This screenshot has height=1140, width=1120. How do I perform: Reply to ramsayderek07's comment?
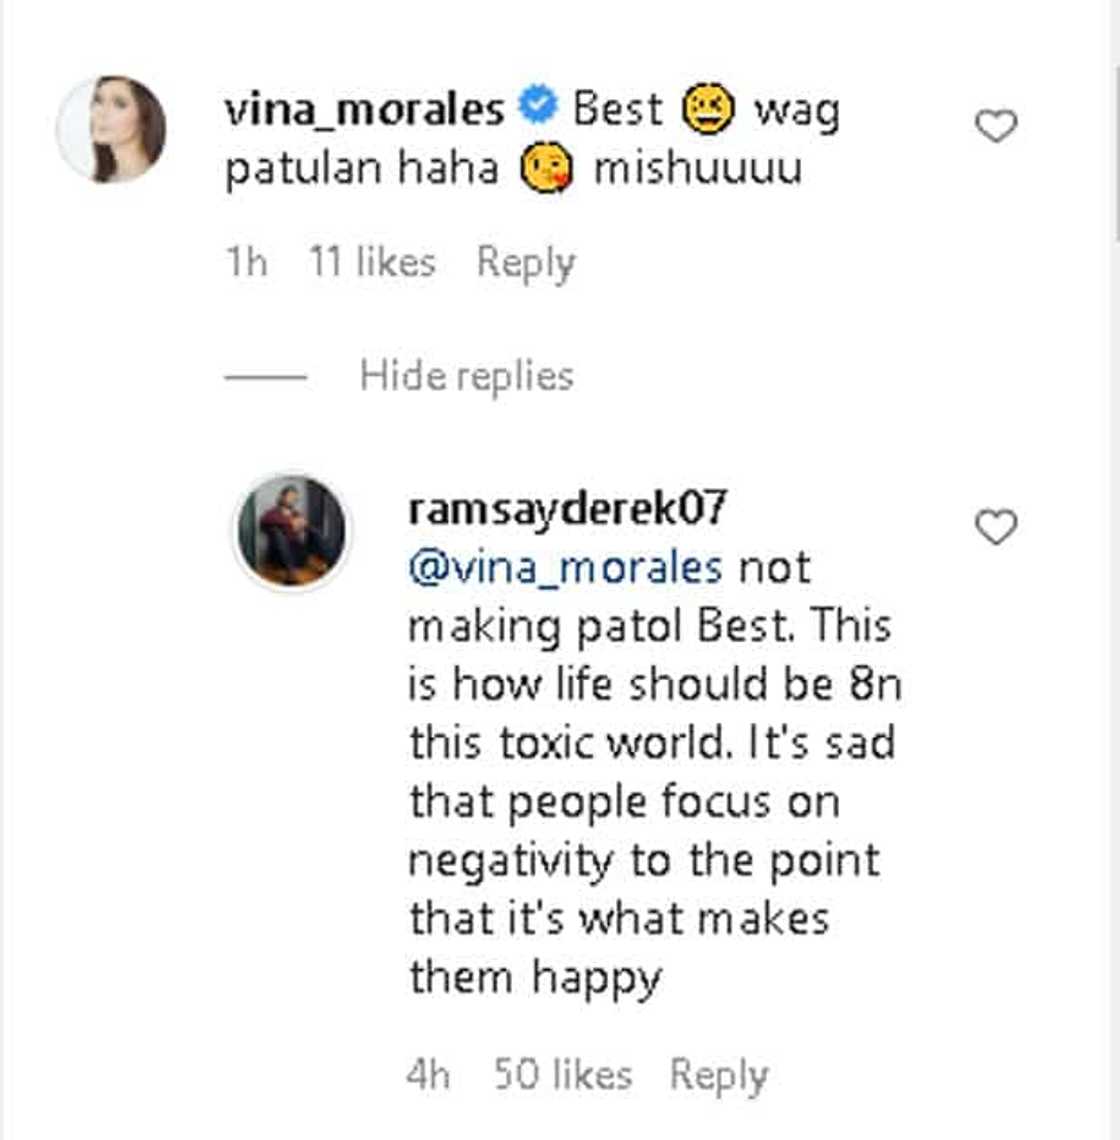click(x=719, y=1075)
